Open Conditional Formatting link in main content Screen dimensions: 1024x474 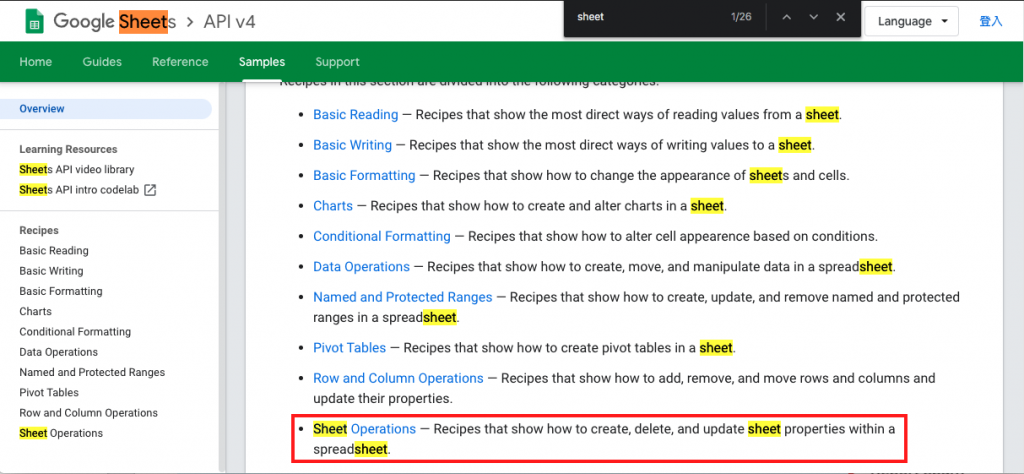tap(382, 236)
